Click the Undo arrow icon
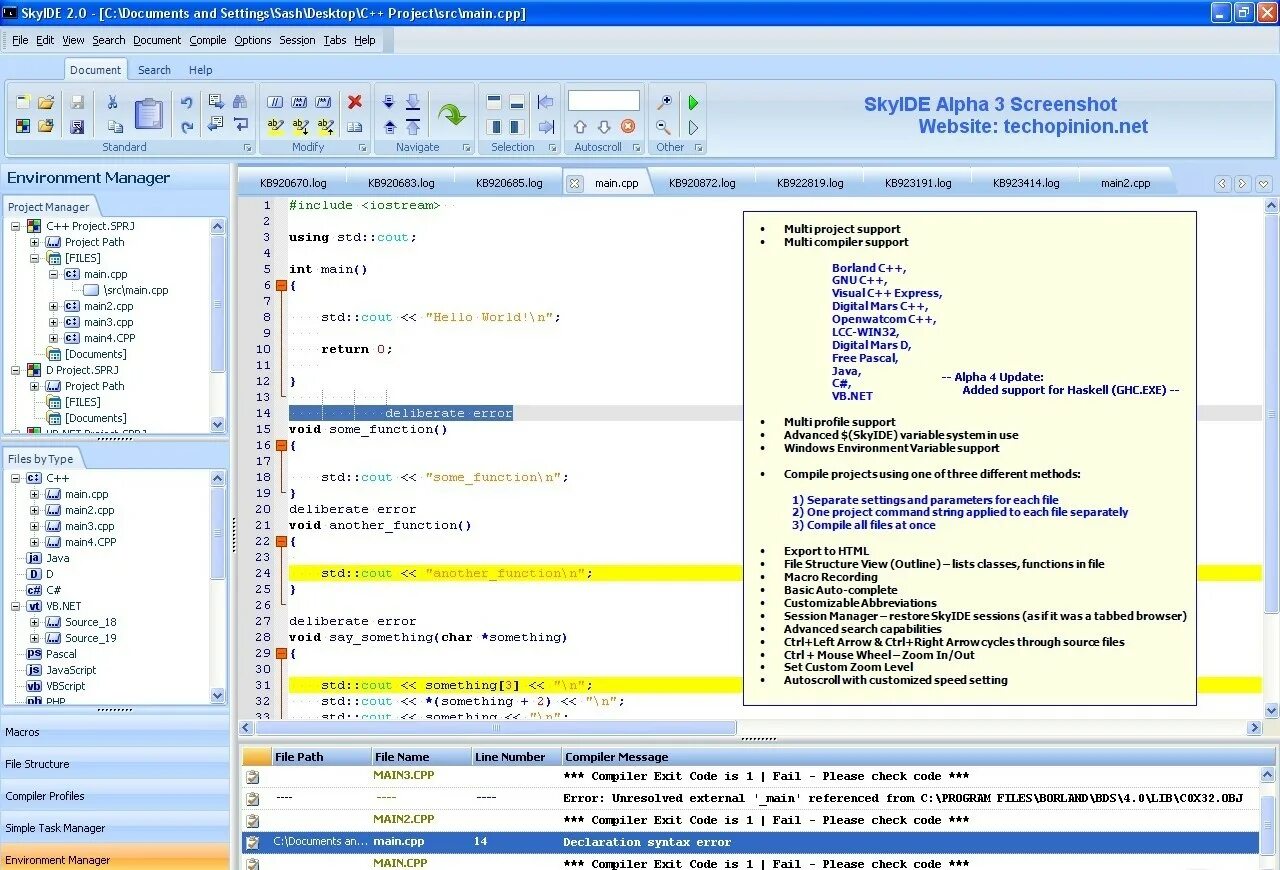 (187, 102)
